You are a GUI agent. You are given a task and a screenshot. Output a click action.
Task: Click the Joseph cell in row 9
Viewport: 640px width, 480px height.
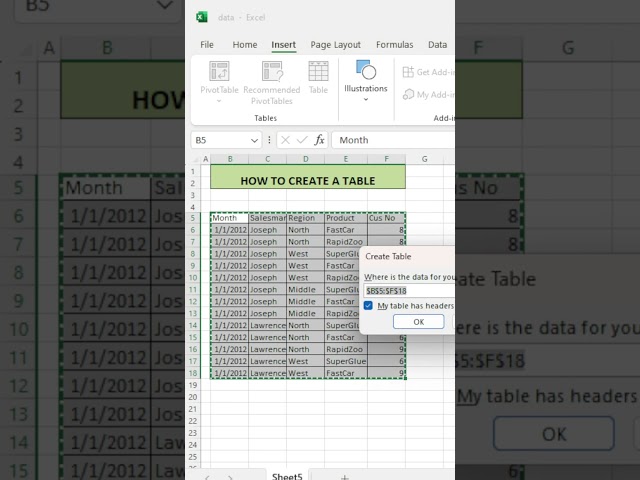[x=267, y=266]
